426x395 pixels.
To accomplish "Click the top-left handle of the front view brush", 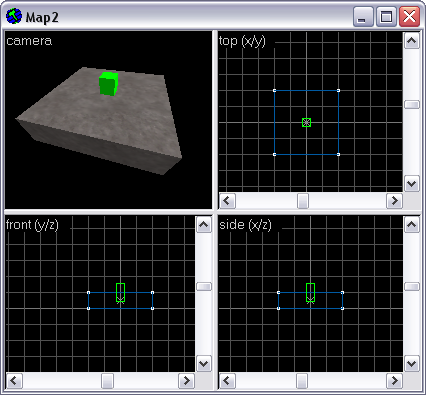I will tap(88, 292).
